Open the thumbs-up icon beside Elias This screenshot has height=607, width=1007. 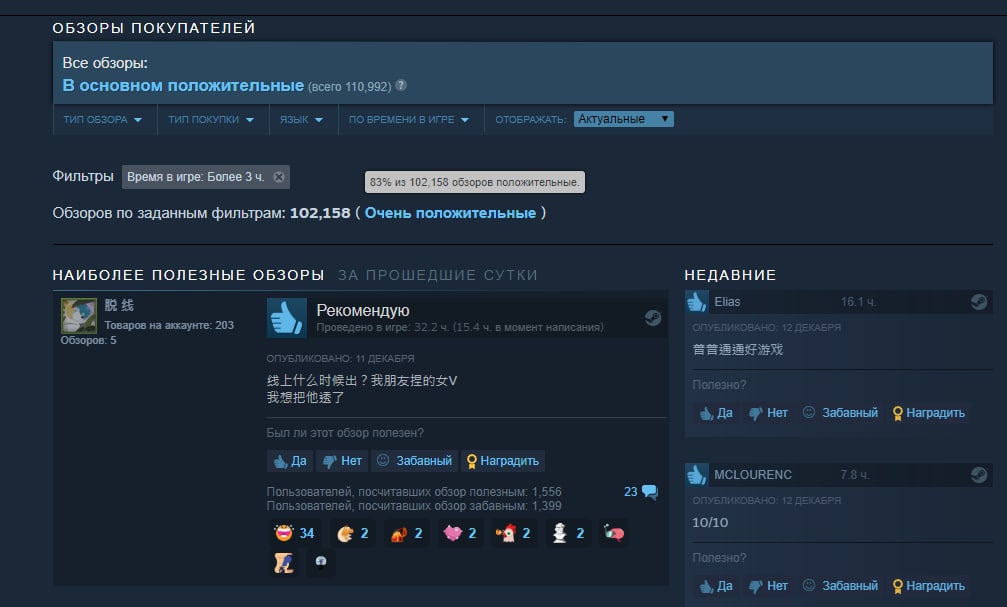pos(697,302)
